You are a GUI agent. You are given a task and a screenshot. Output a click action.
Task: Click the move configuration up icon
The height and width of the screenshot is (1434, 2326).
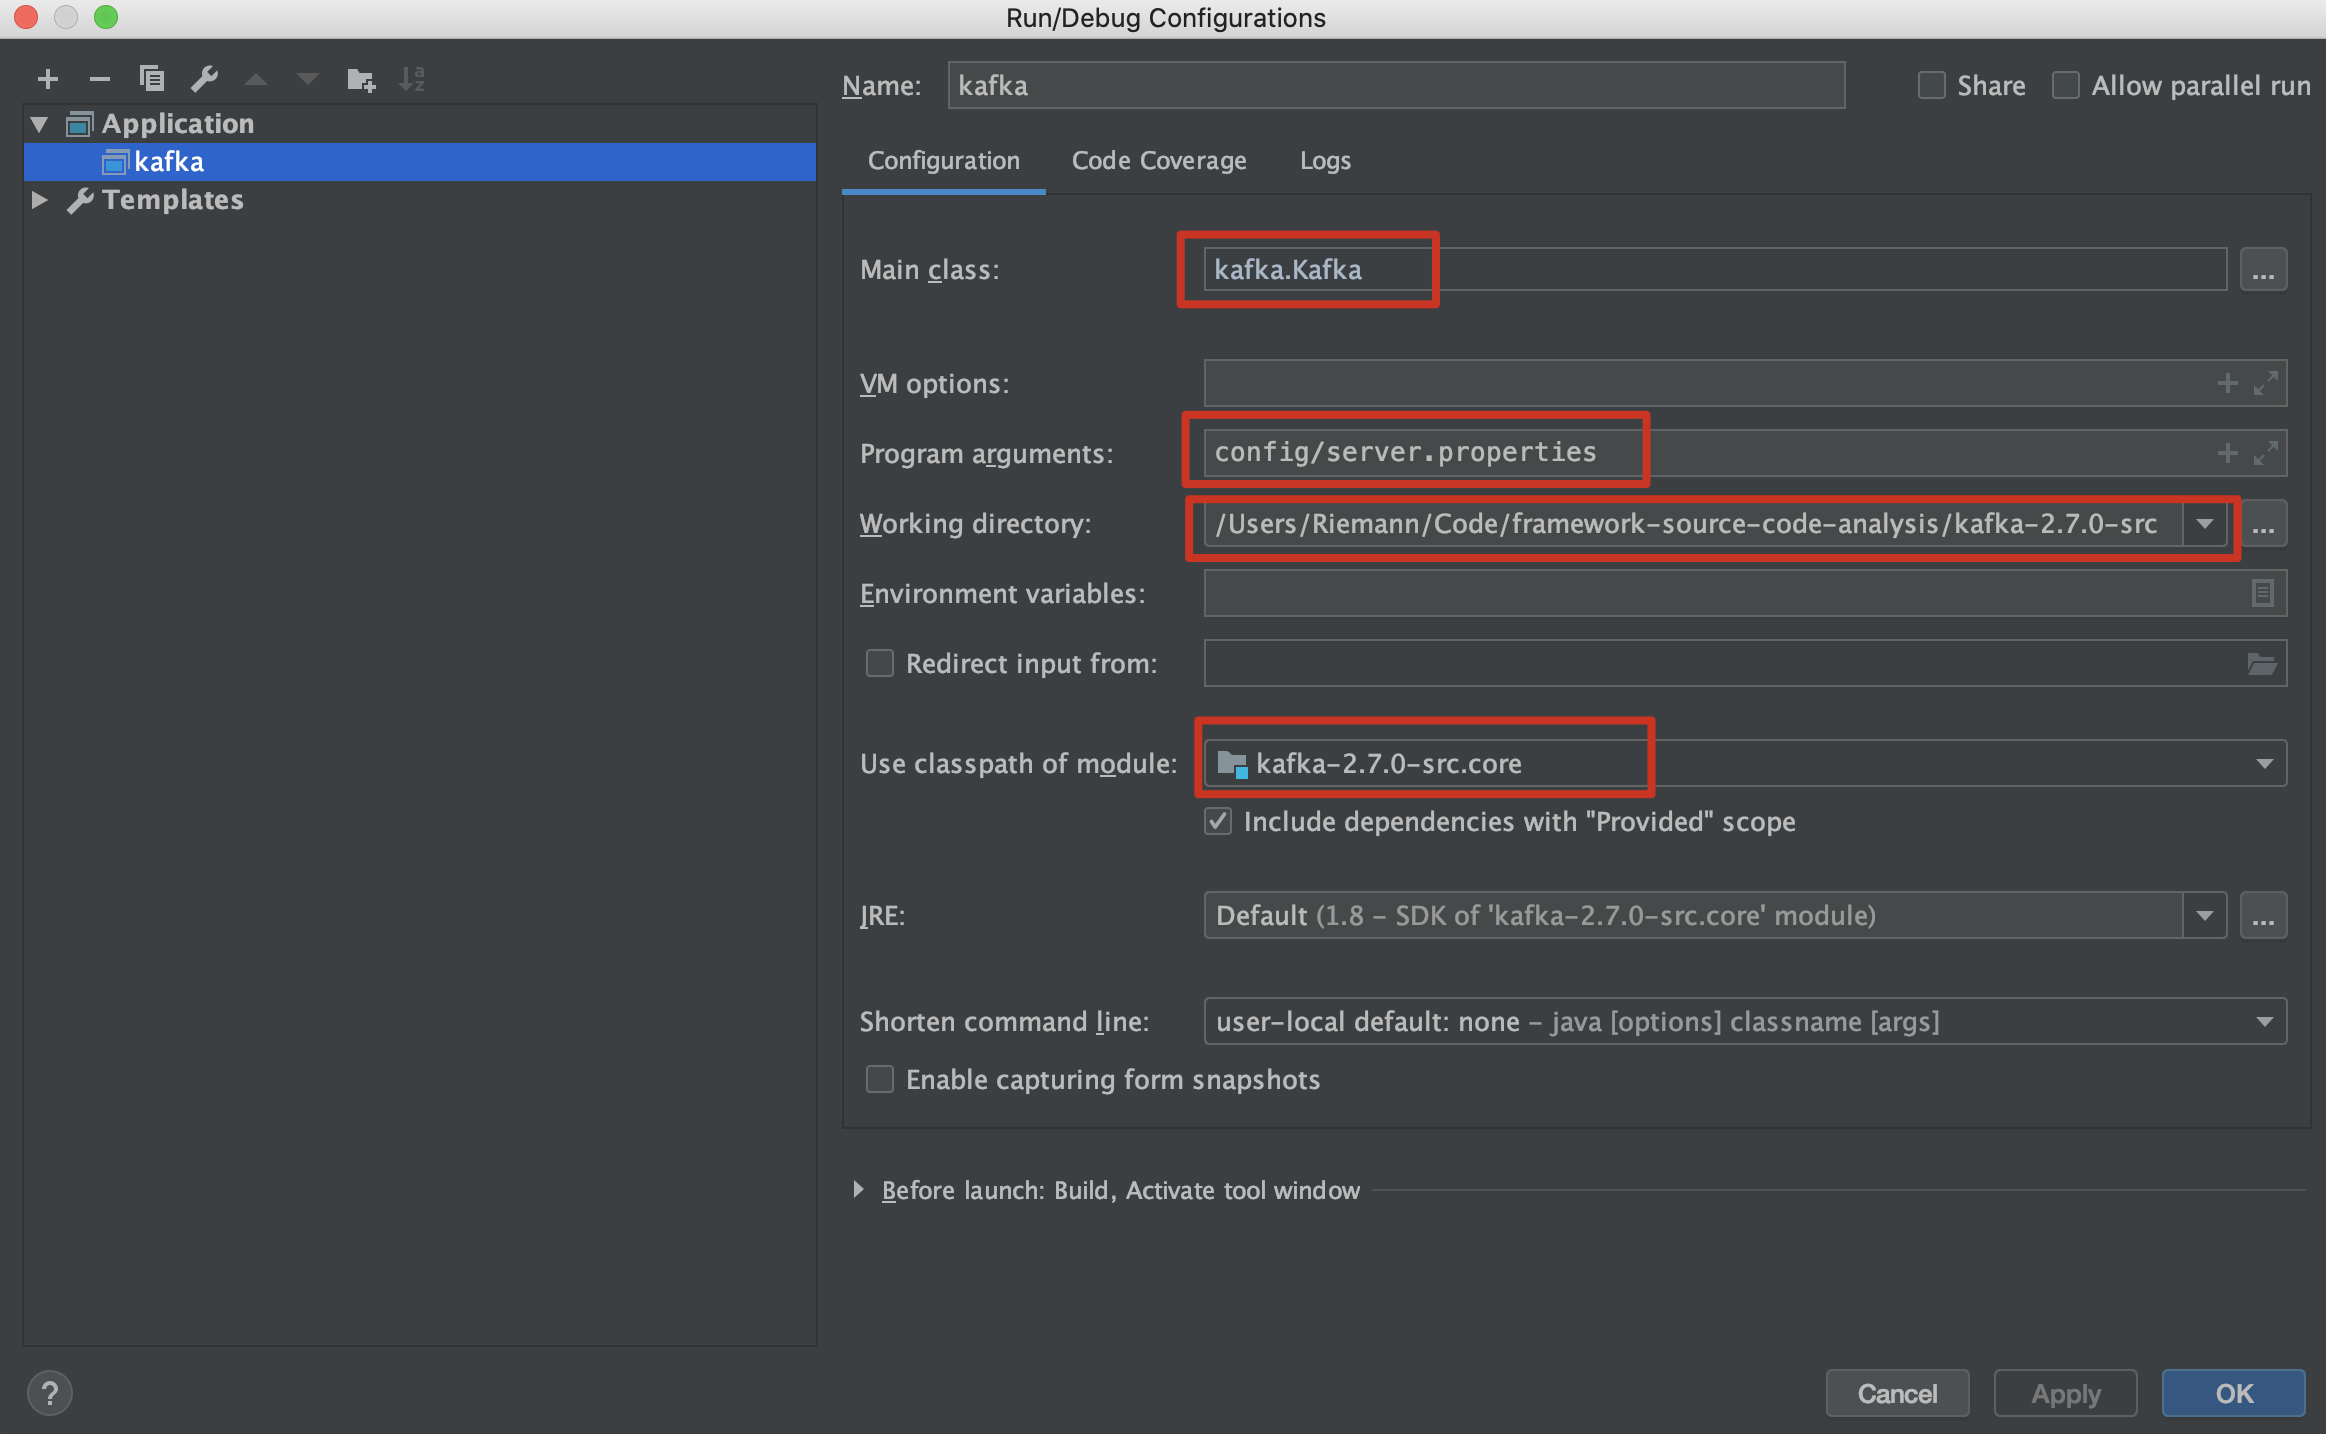pyautogui.click(x=256, y=78)
